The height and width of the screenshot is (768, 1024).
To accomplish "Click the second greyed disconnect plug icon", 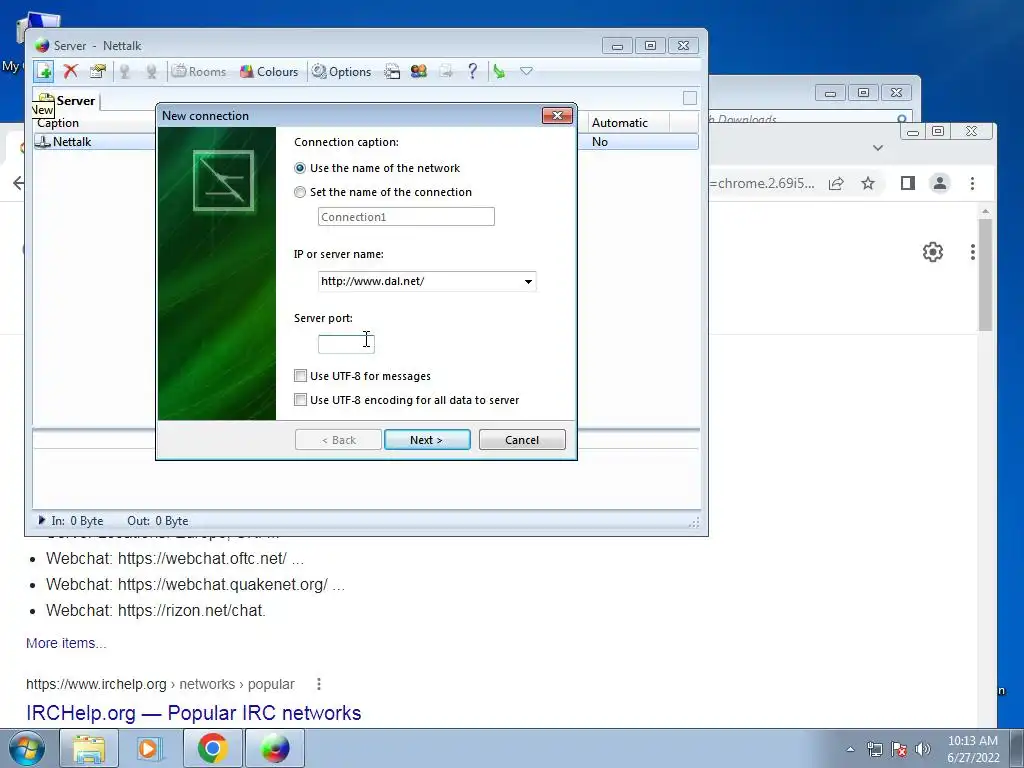I will pos(151,71).
